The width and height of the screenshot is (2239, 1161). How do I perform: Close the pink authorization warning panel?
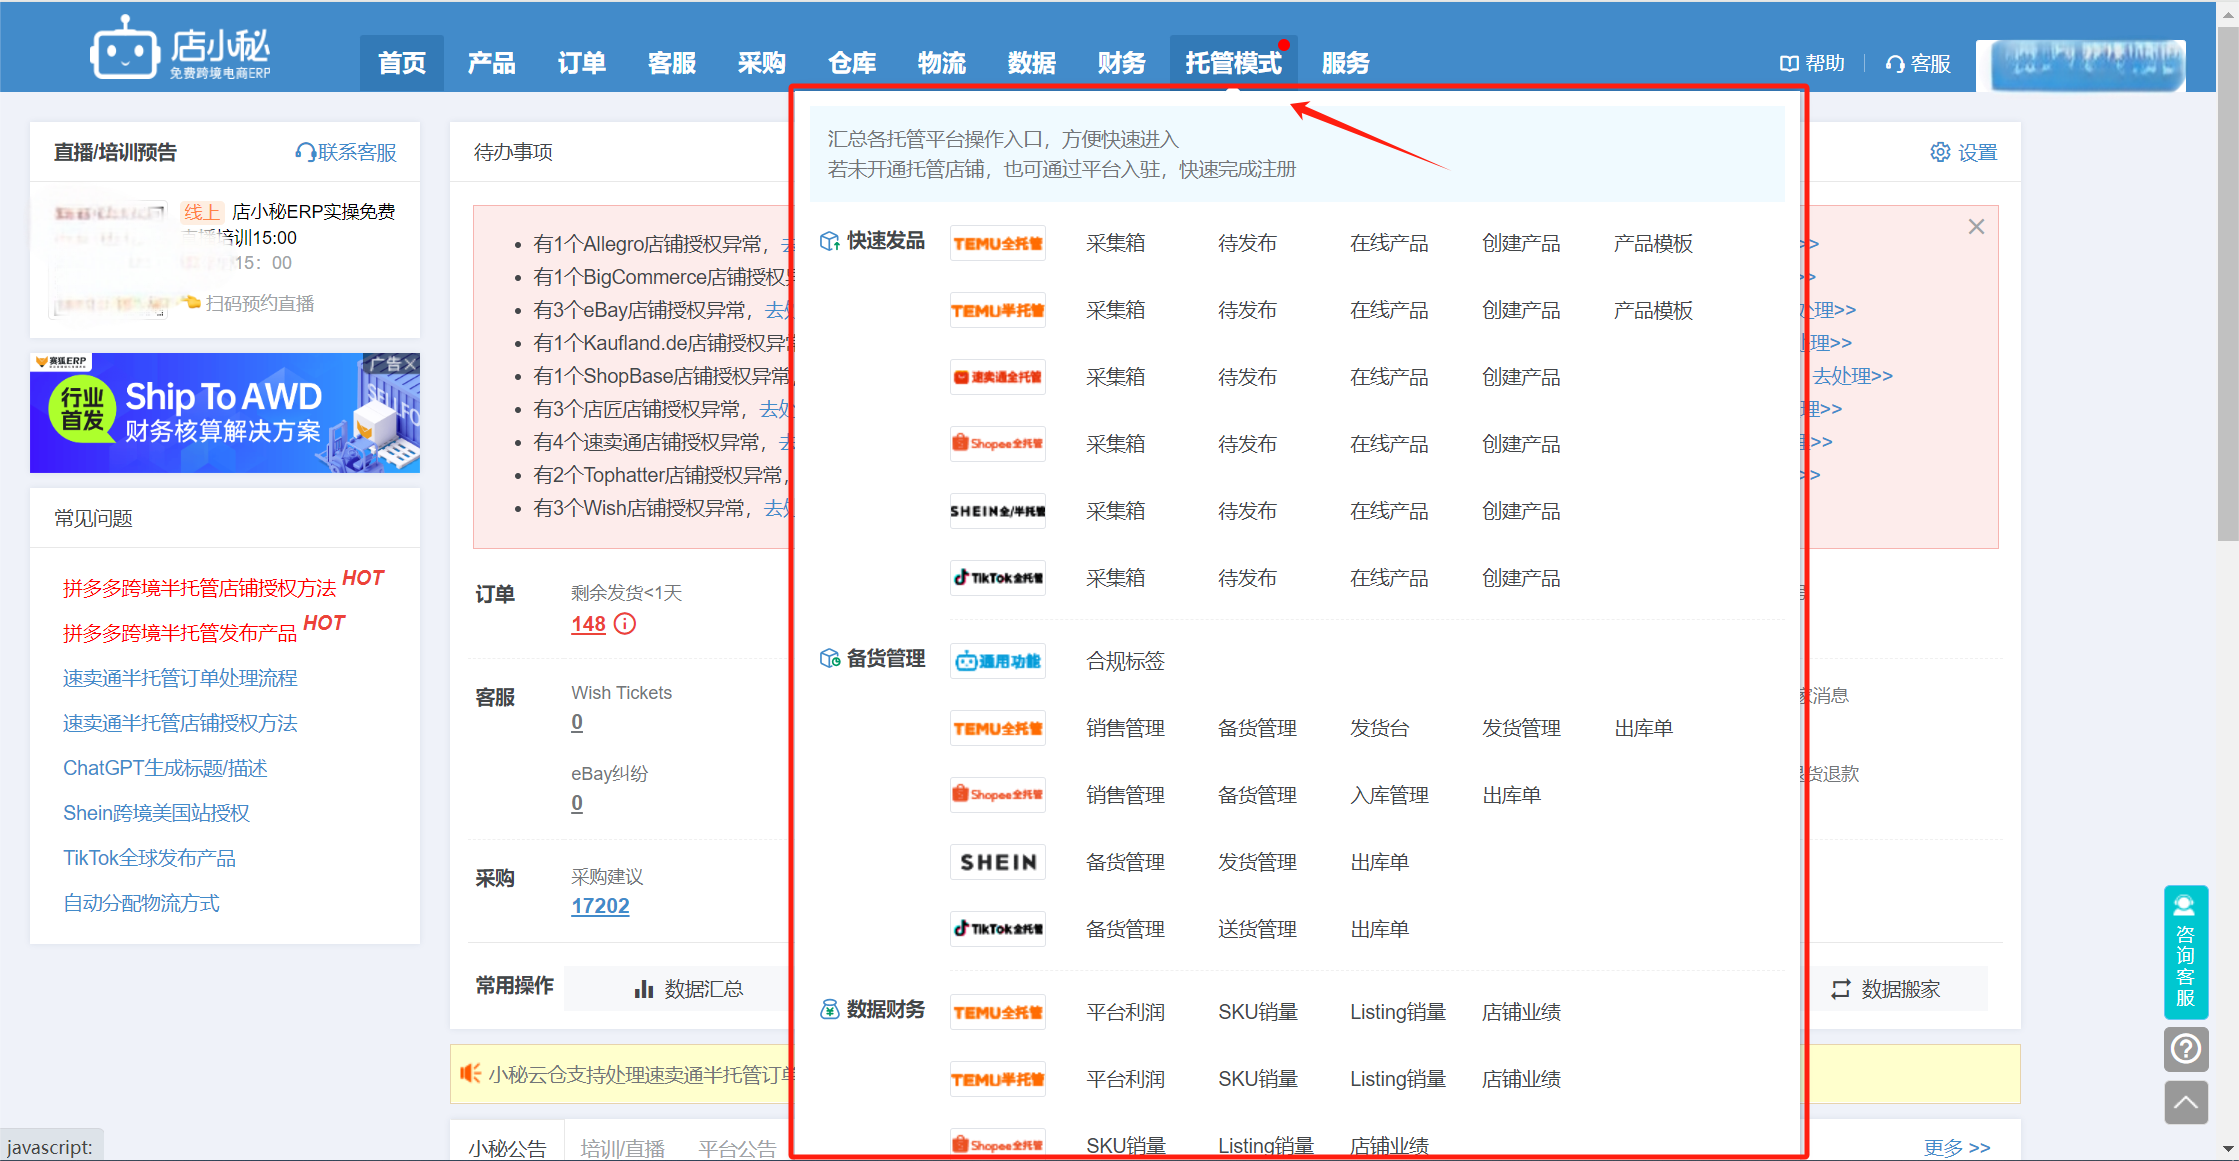click(x=1976, y=227)
